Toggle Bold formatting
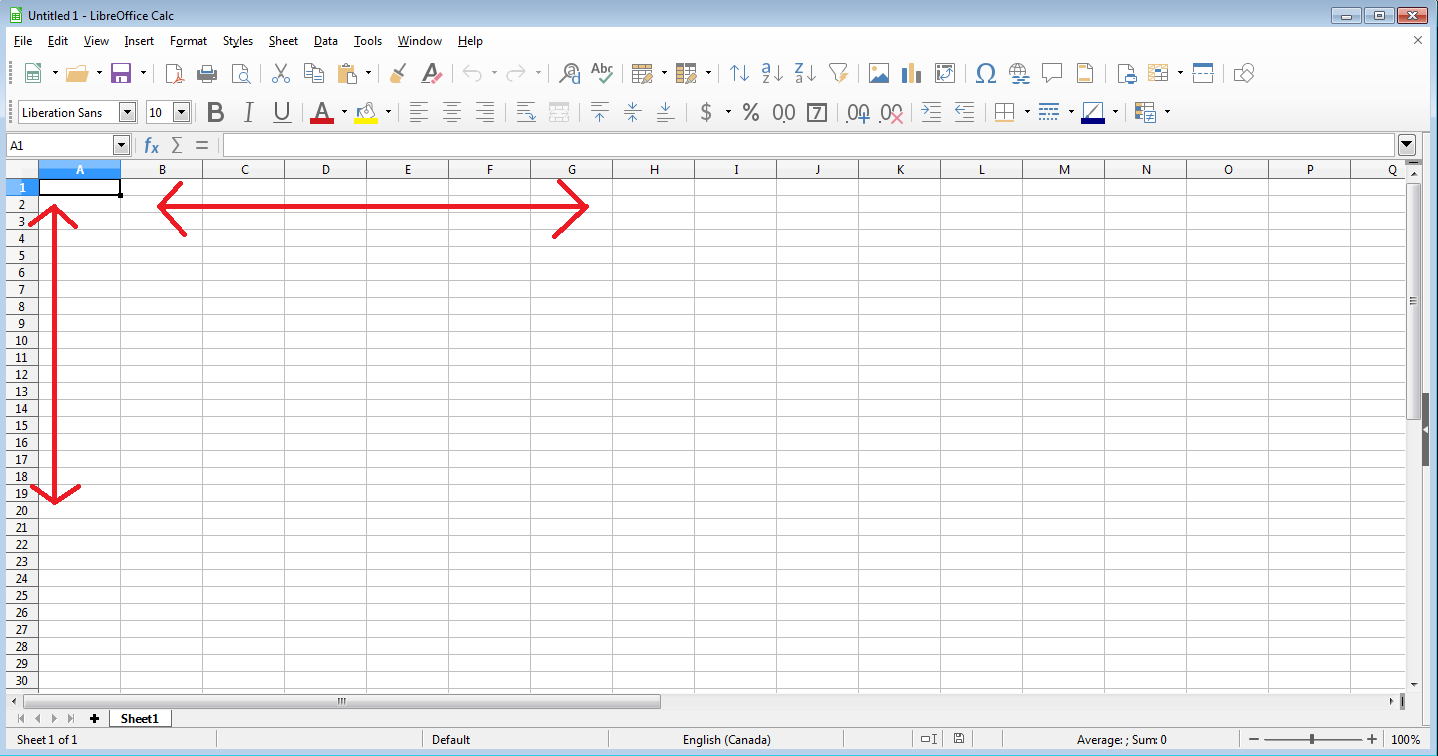Screen dimensions: 1438x756 point(215,112)
